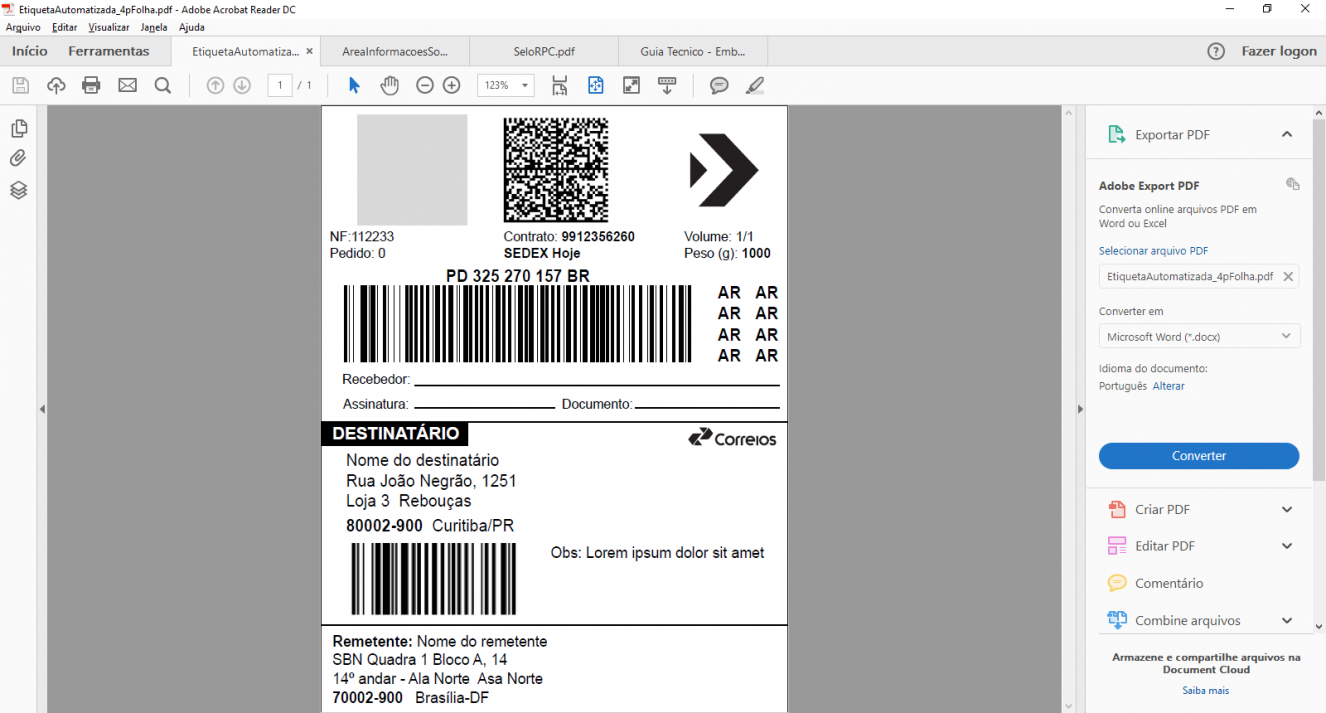Open the attachments paperclip panel
The width and height of the screenshot is (1326, 713).
[x=18, y=158]
